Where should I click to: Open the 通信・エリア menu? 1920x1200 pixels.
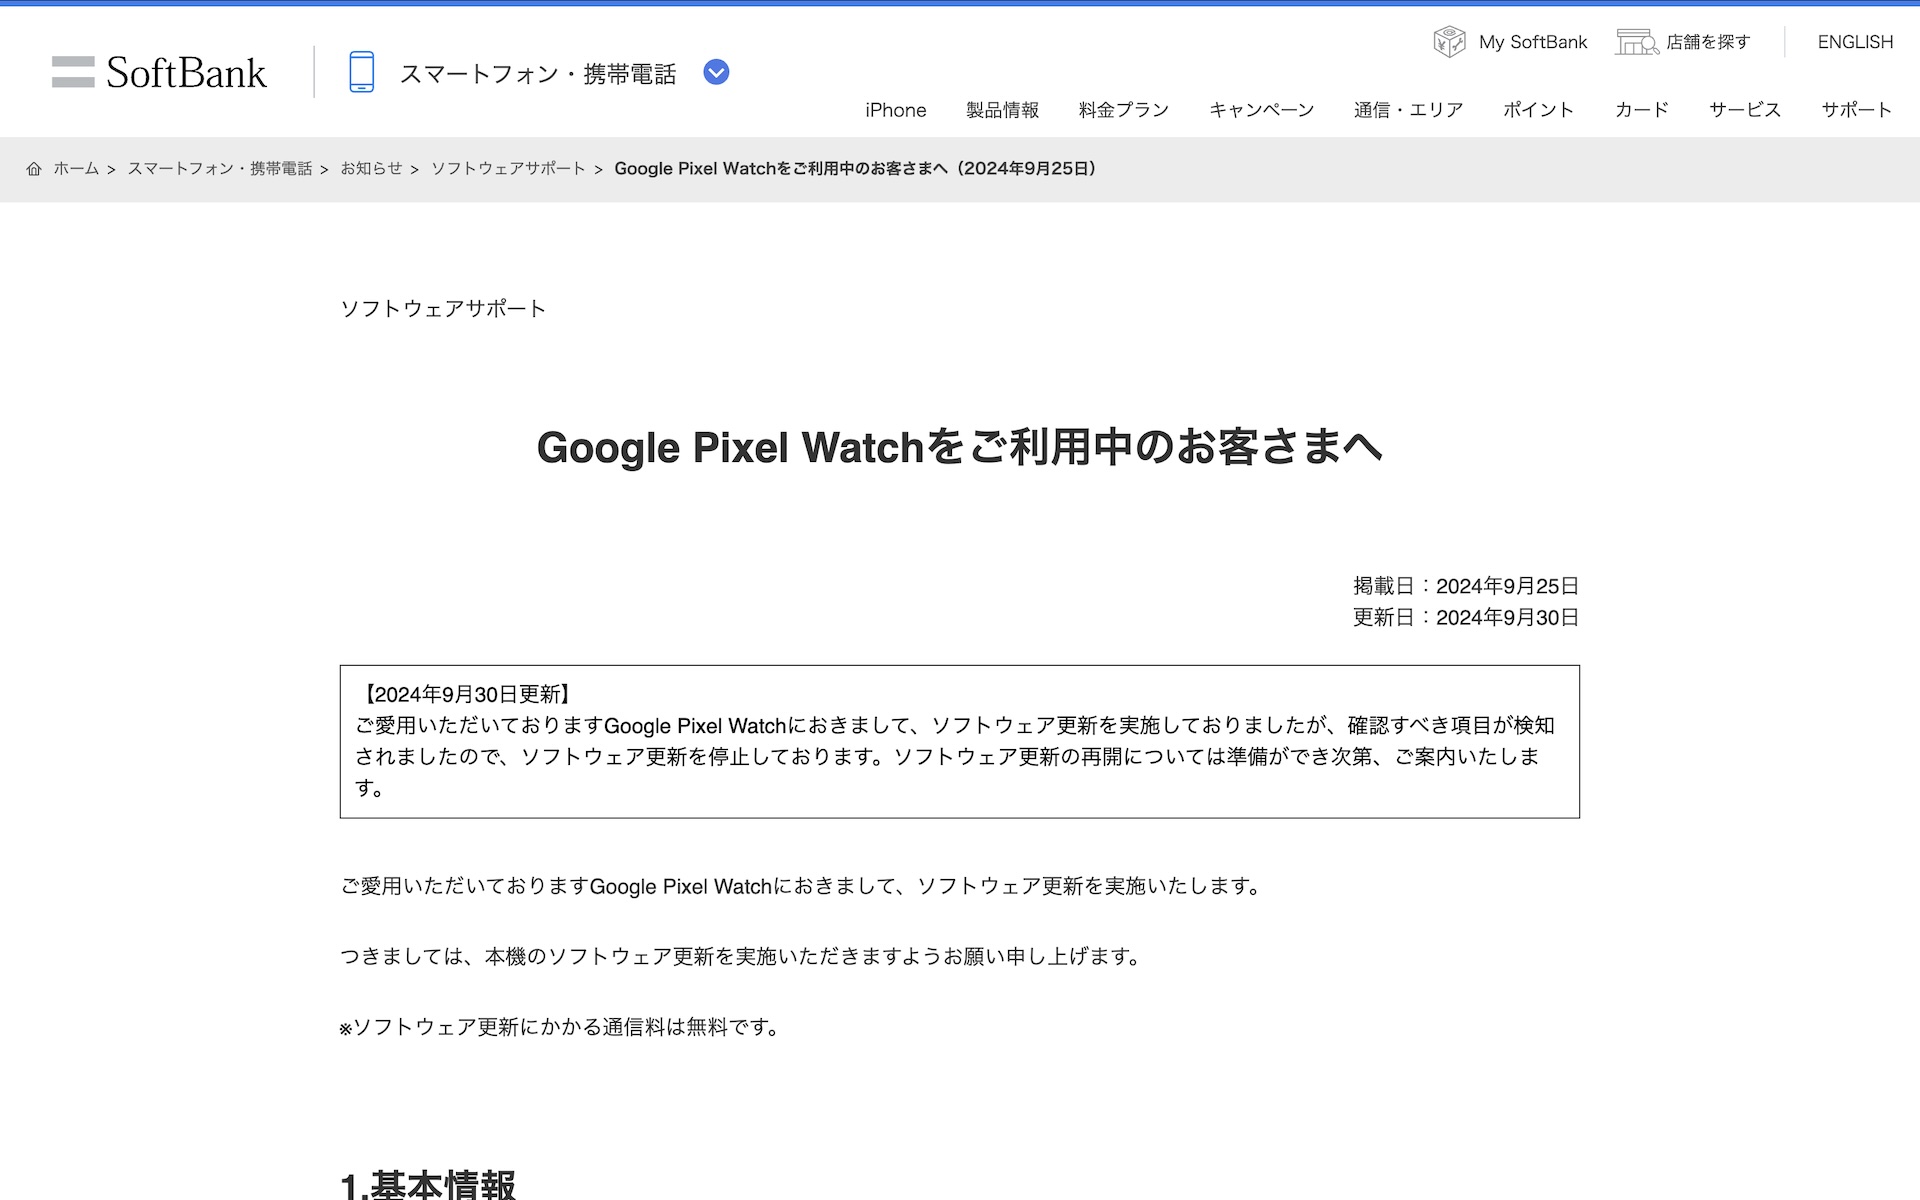coord(1408,110)
